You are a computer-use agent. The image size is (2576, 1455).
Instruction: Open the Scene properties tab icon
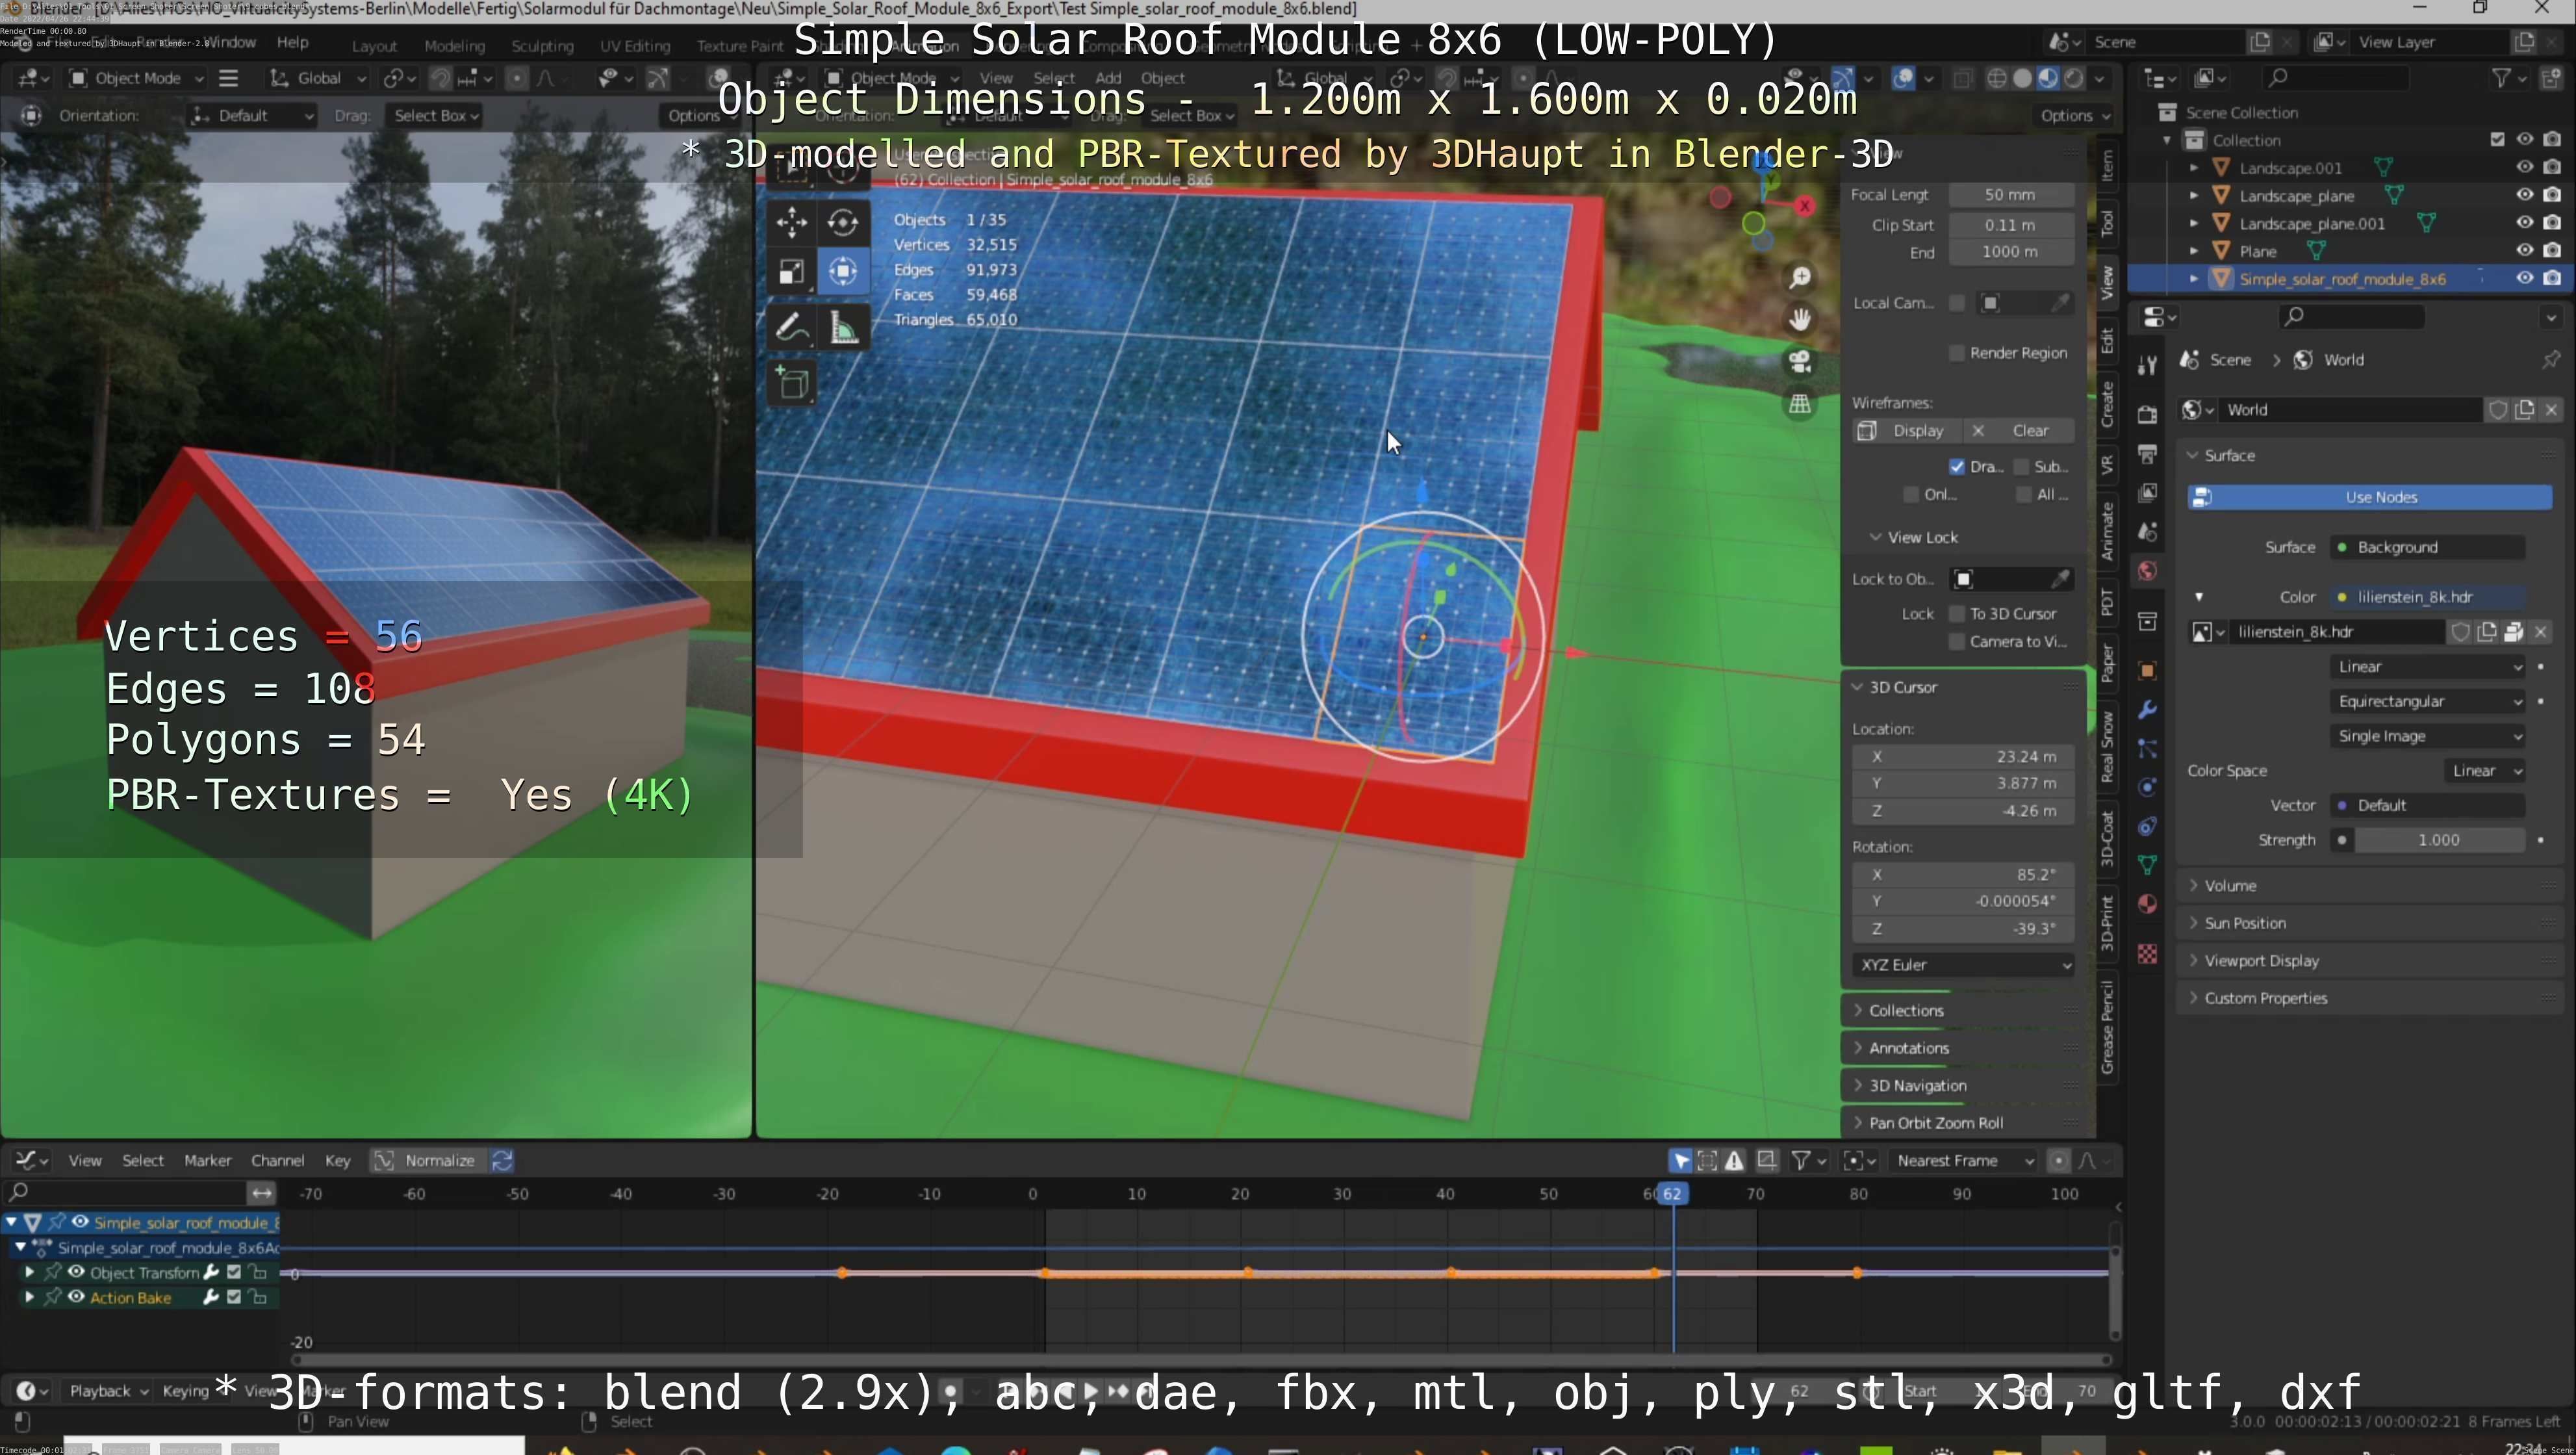2147,531
